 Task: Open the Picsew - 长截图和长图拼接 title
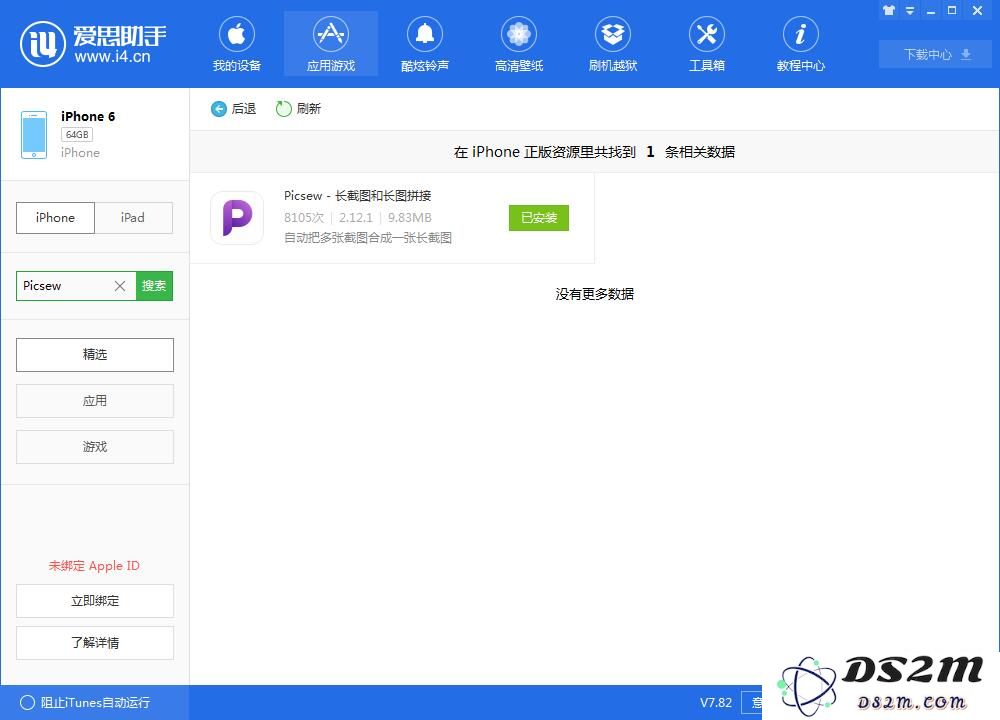pos(358,196)
